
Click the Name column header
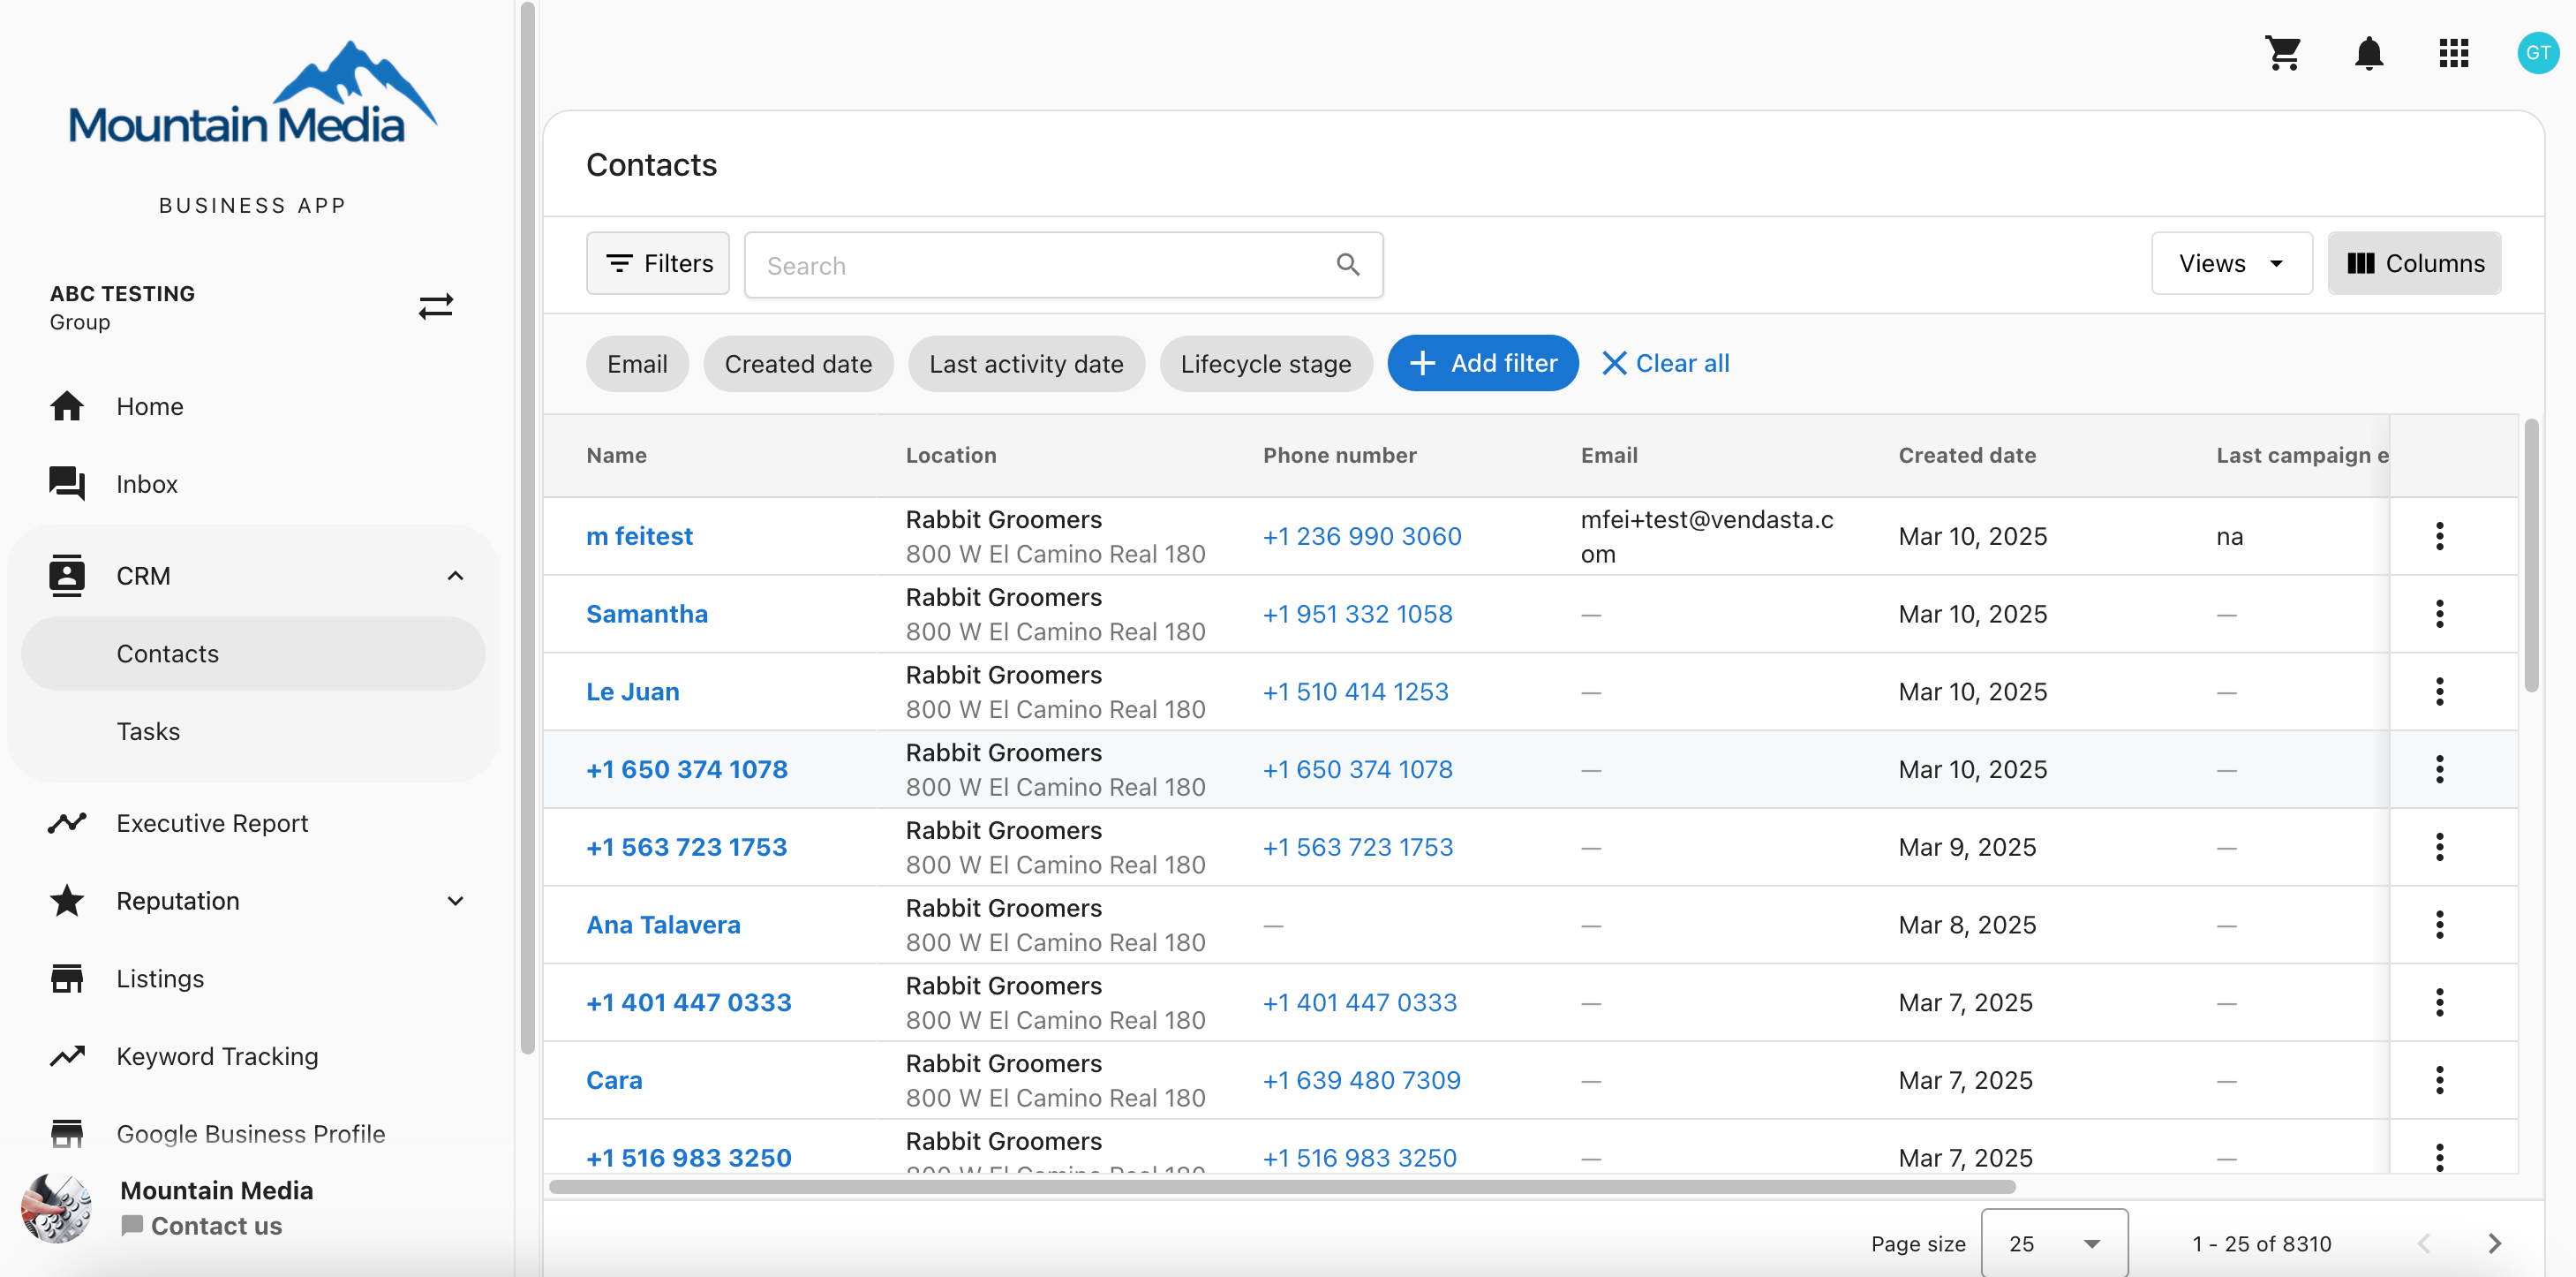tap(616, 455)
